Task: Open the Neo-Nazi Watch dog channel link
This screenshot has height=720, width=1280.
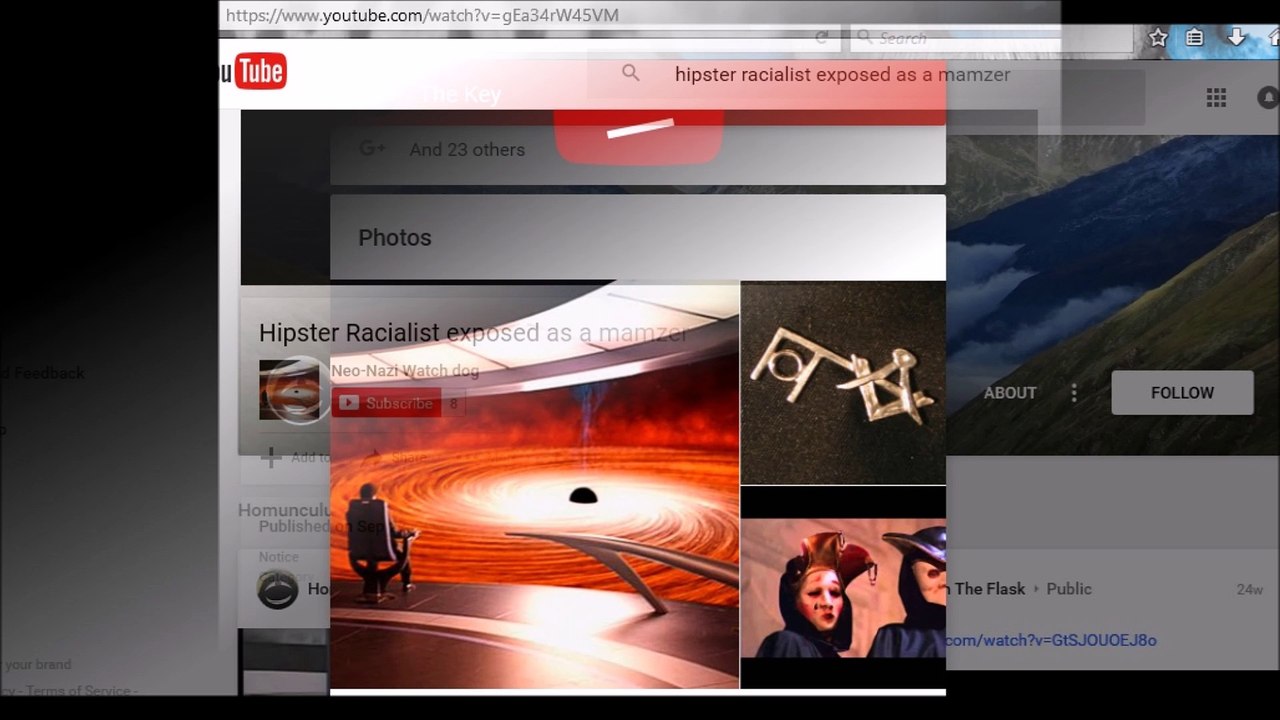Action: [x=405, y=371]
